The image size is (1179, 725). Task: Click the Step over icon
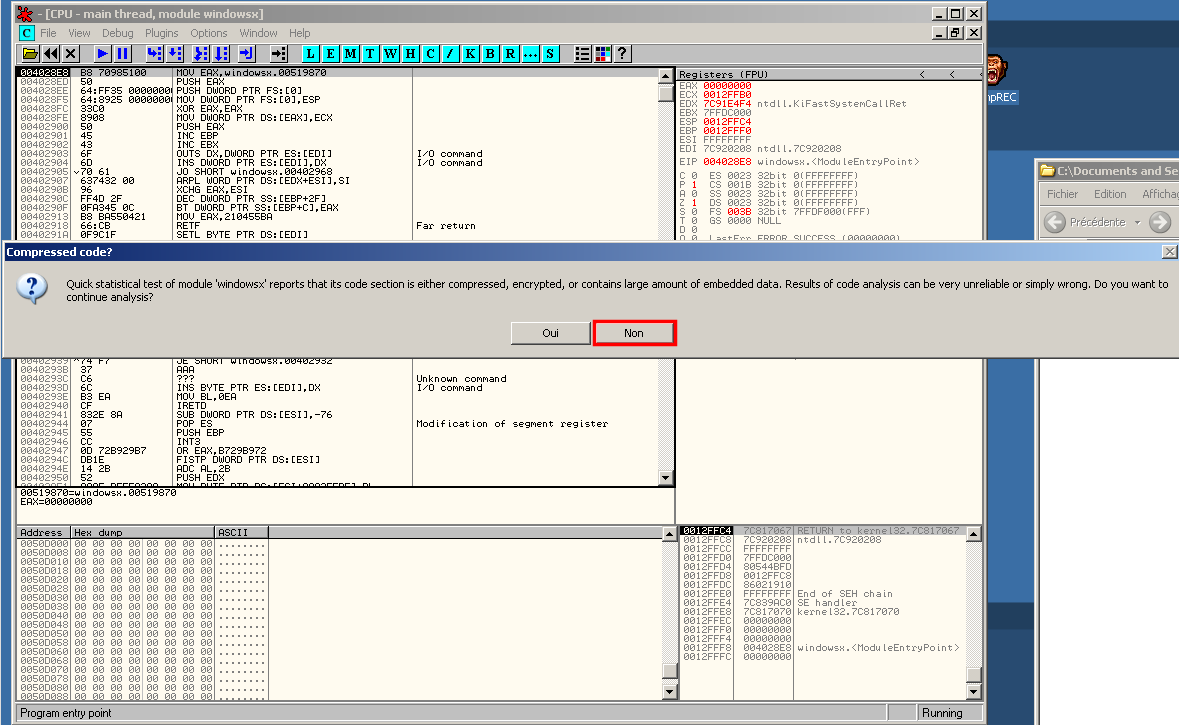click(x=175, y=53)
